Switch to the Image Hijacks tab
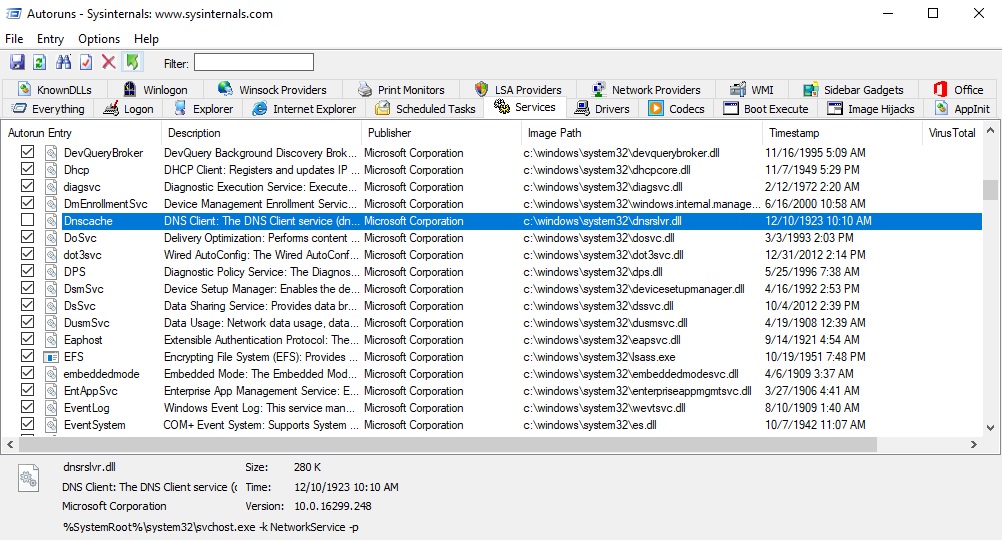 pyautogui.click(x=871, y=109)
